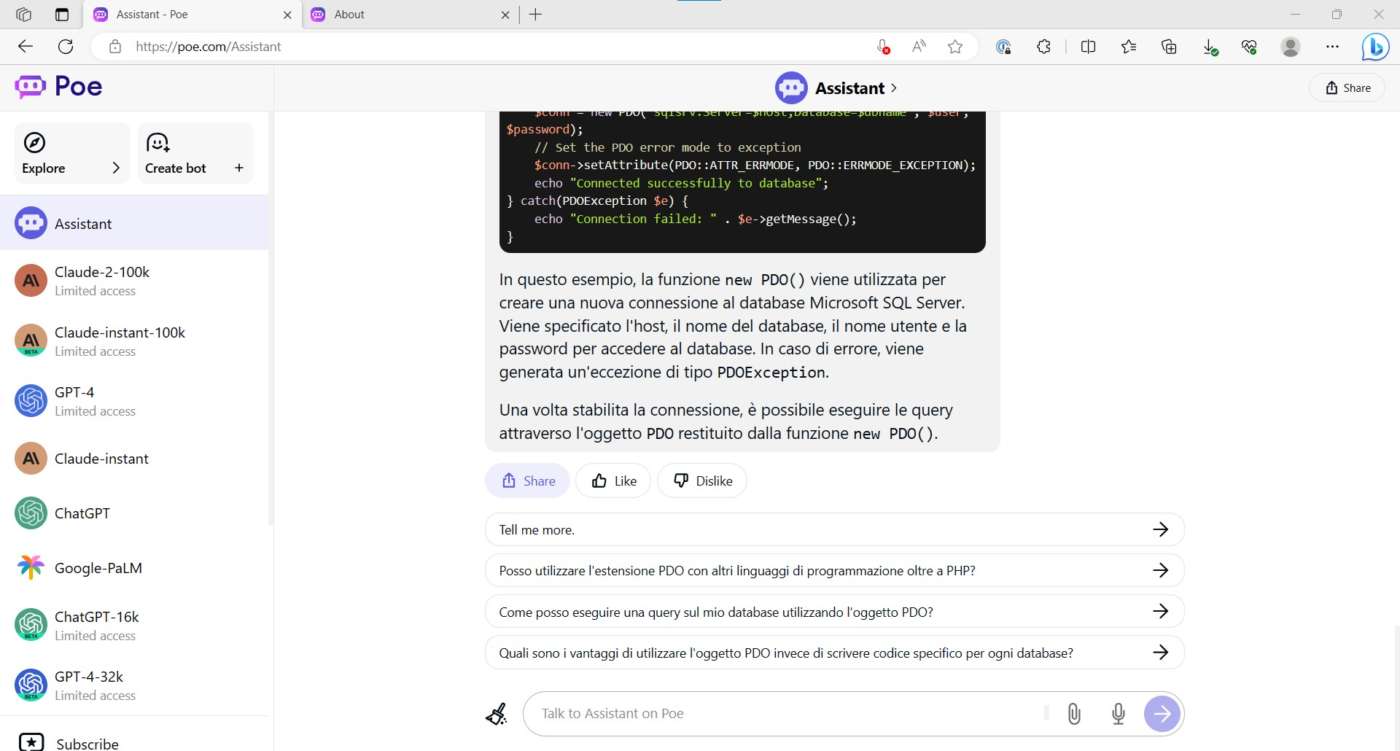The width and height of the screenshot is (1400, 751).
Task: Click the Create bot icon
Action: point(158,142)
